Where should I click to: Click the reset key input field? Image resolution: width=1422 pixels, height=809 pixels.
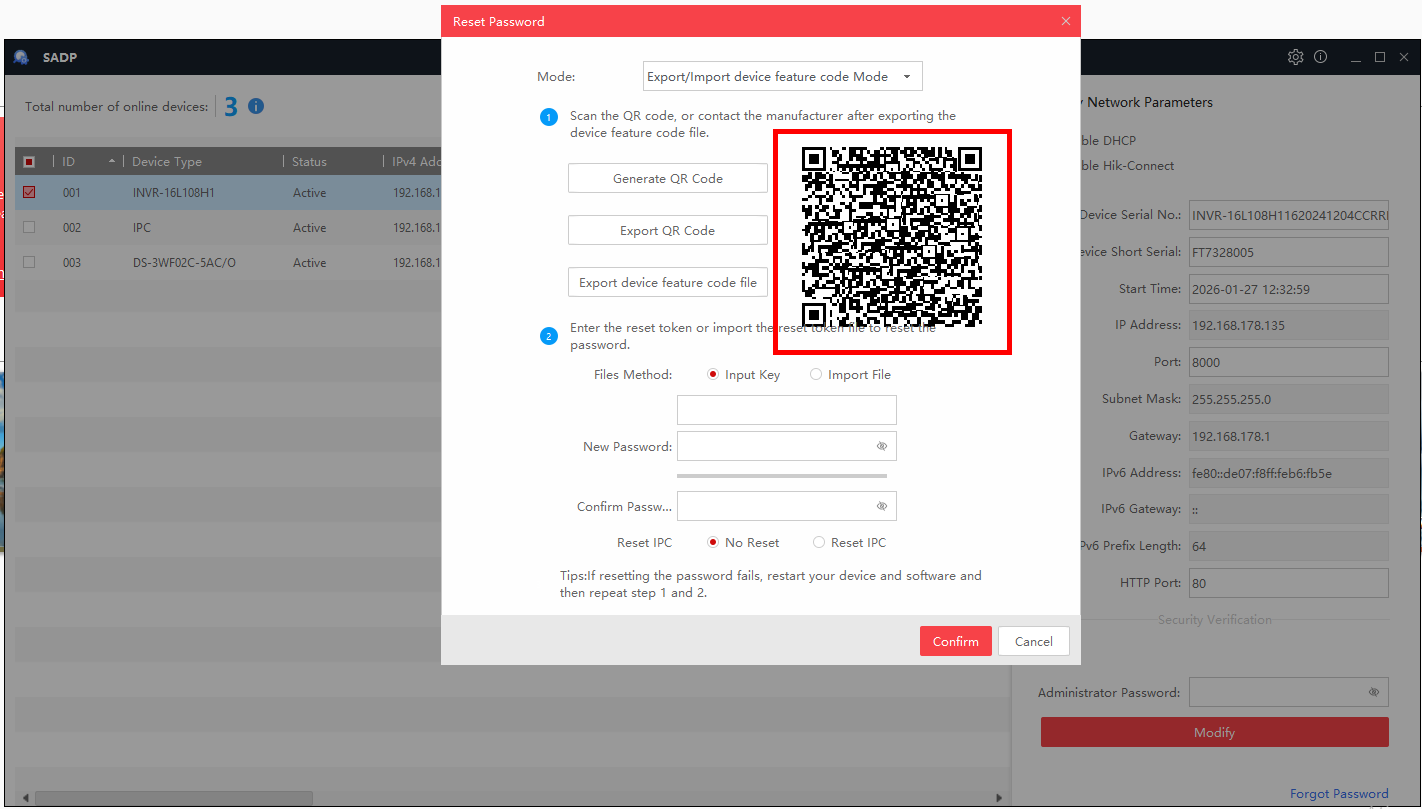click(786, 410)
